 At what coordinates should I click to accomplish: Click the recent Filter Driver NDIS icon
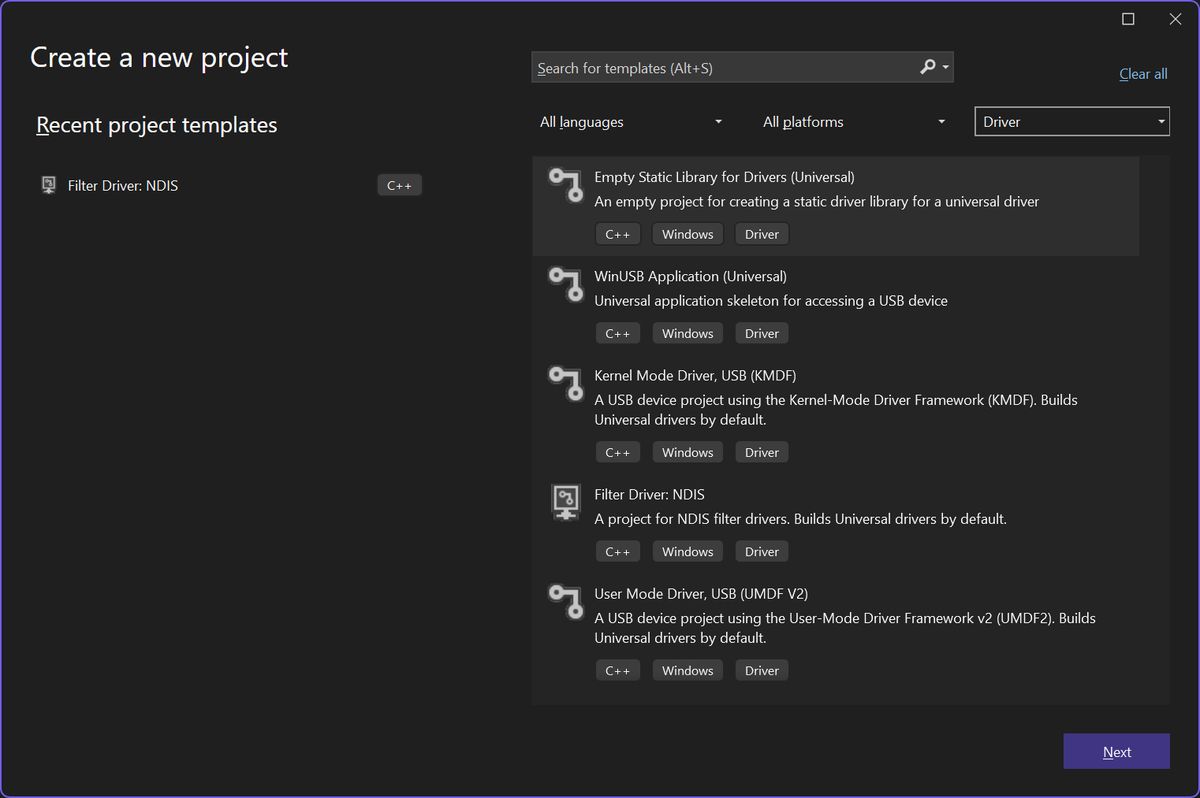click(x=48, y=185)
